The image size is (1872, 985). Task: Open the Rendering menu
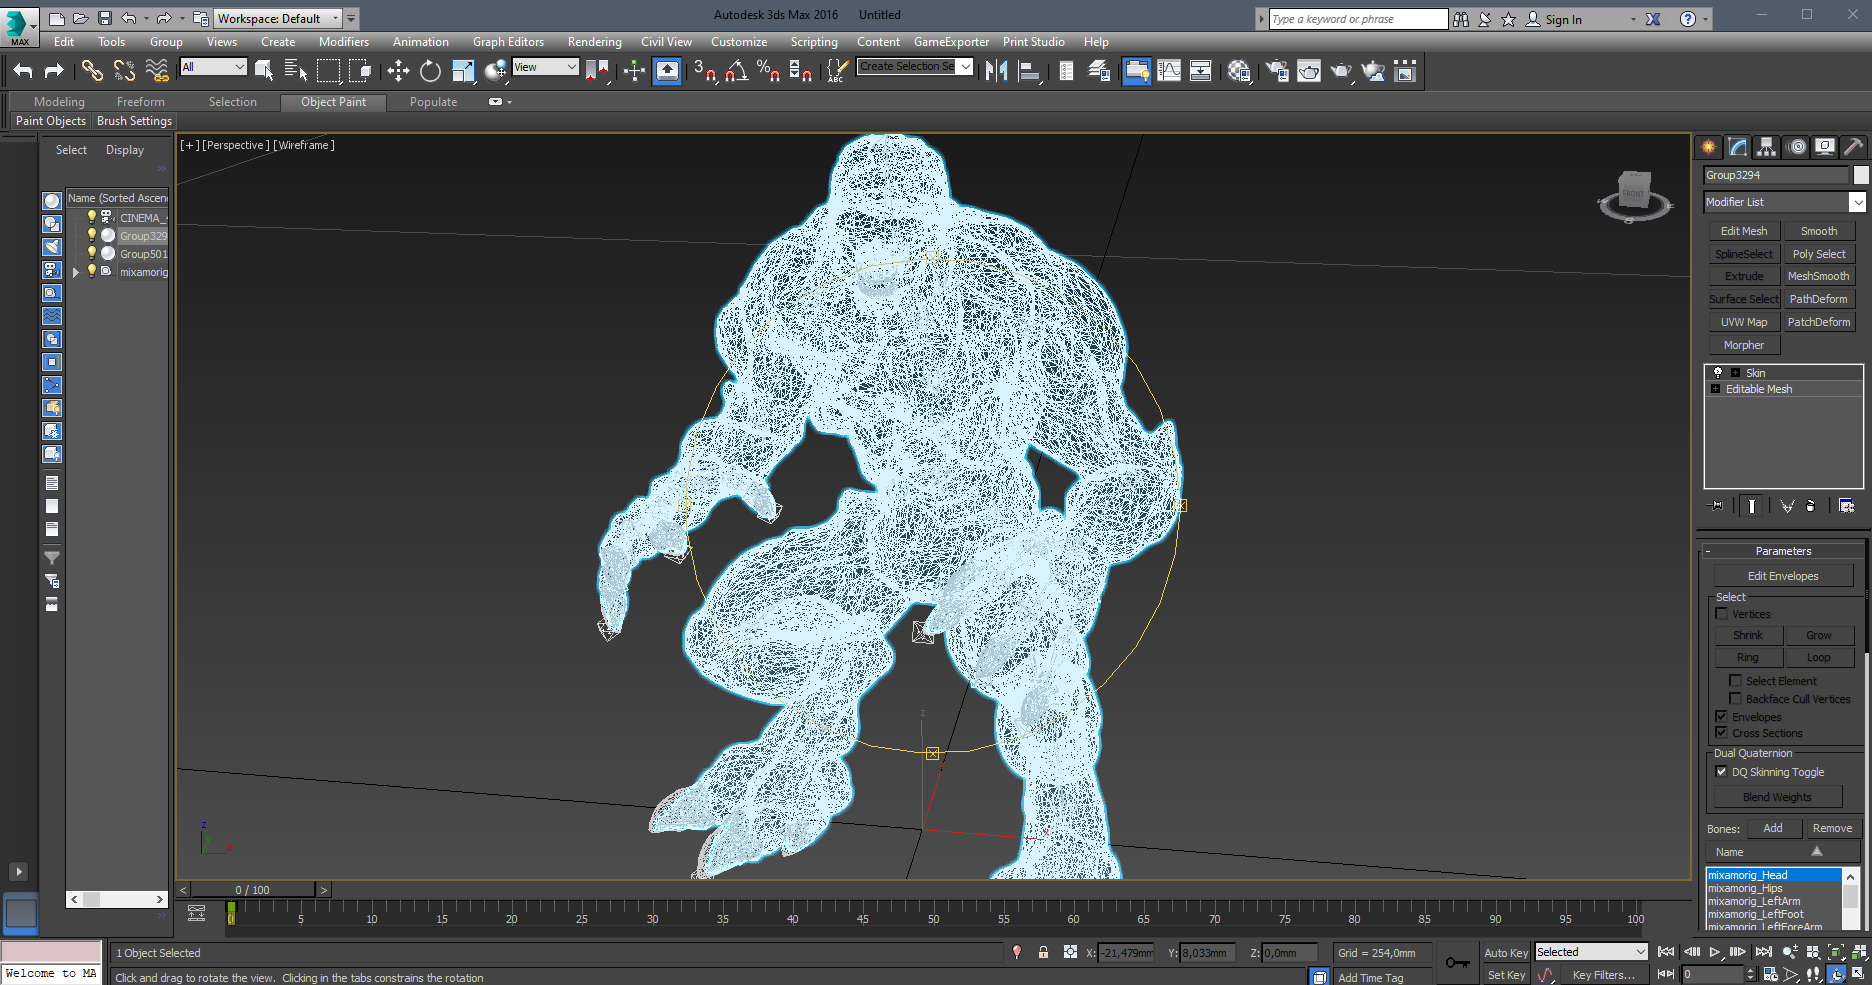594,42
